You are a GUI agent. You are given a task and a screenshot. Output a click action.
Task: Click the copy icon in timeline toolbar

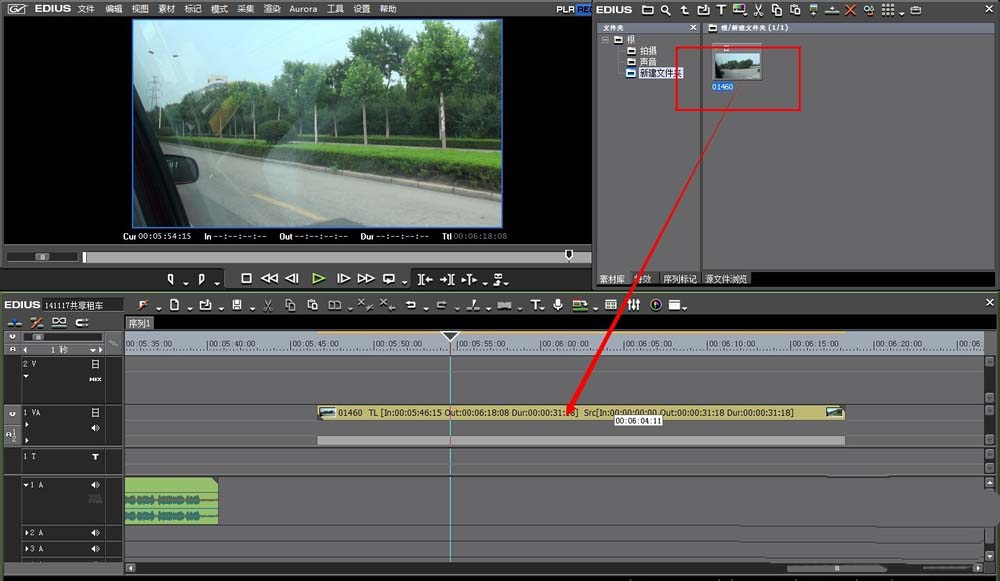[290, 305]
